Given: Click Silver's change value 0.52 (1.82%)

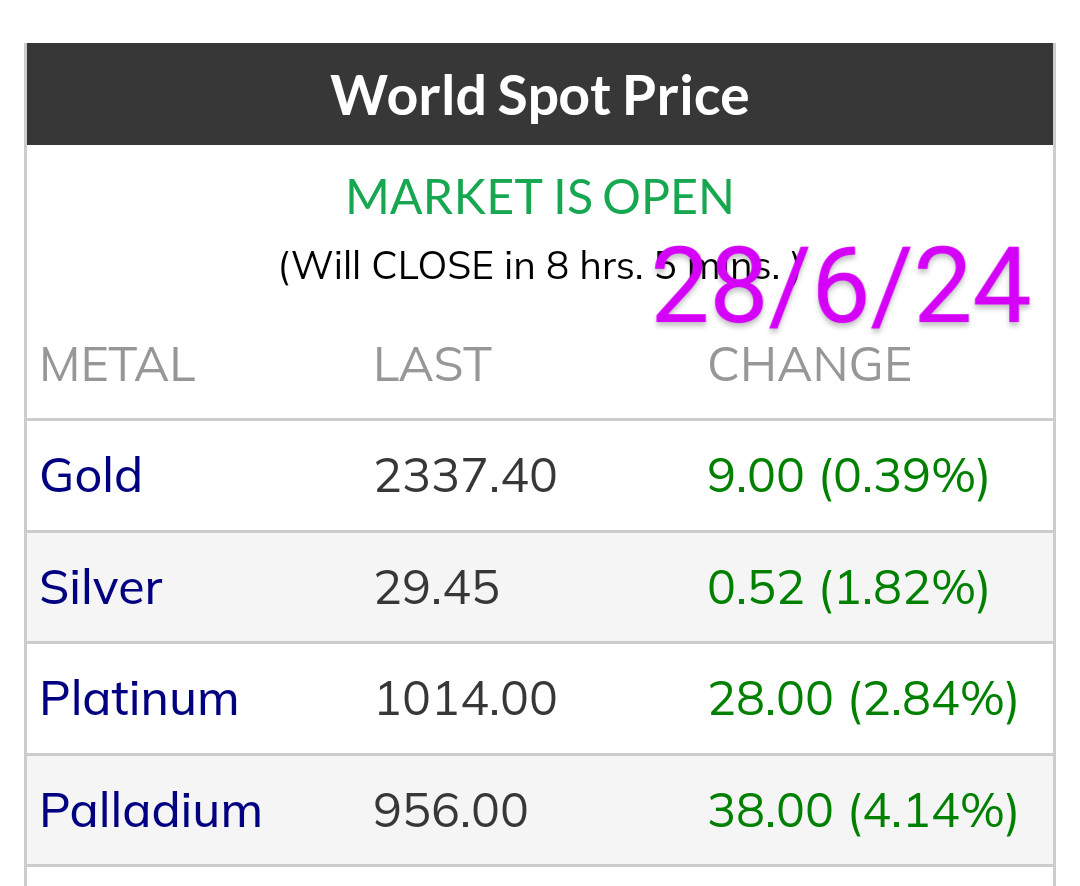Looking at the screenshot, I should click(848, 588).
